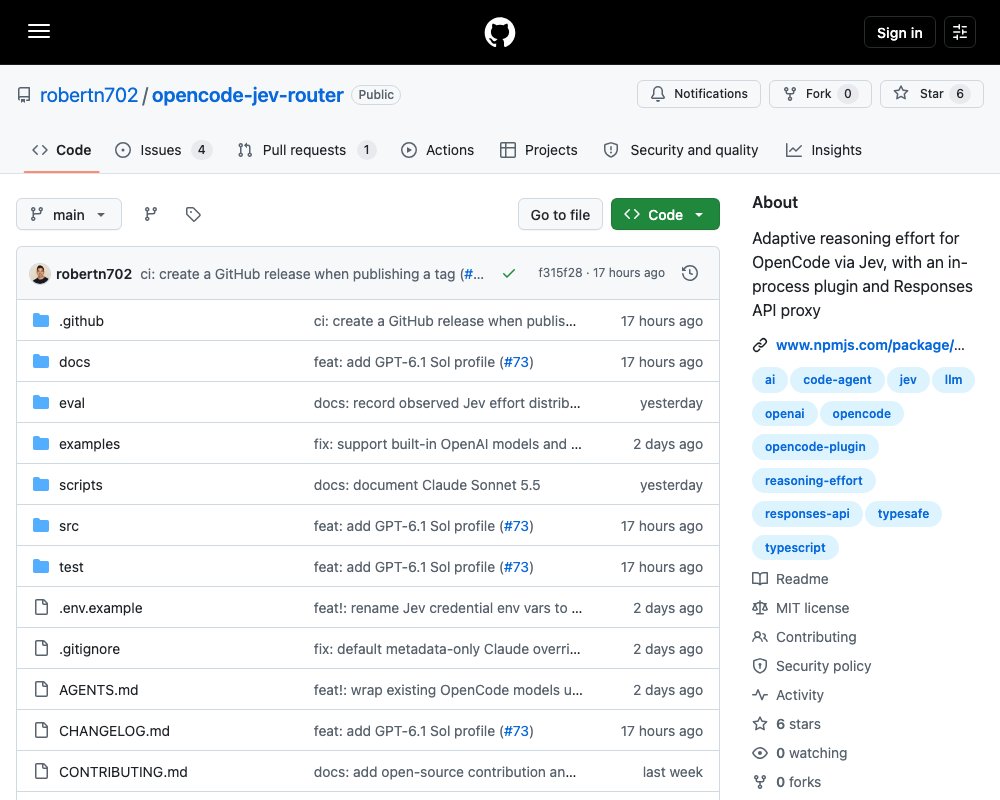Click robertn702's avatar in commit row
This screenshot has height=800, width=1000.
tap(40, 274)
